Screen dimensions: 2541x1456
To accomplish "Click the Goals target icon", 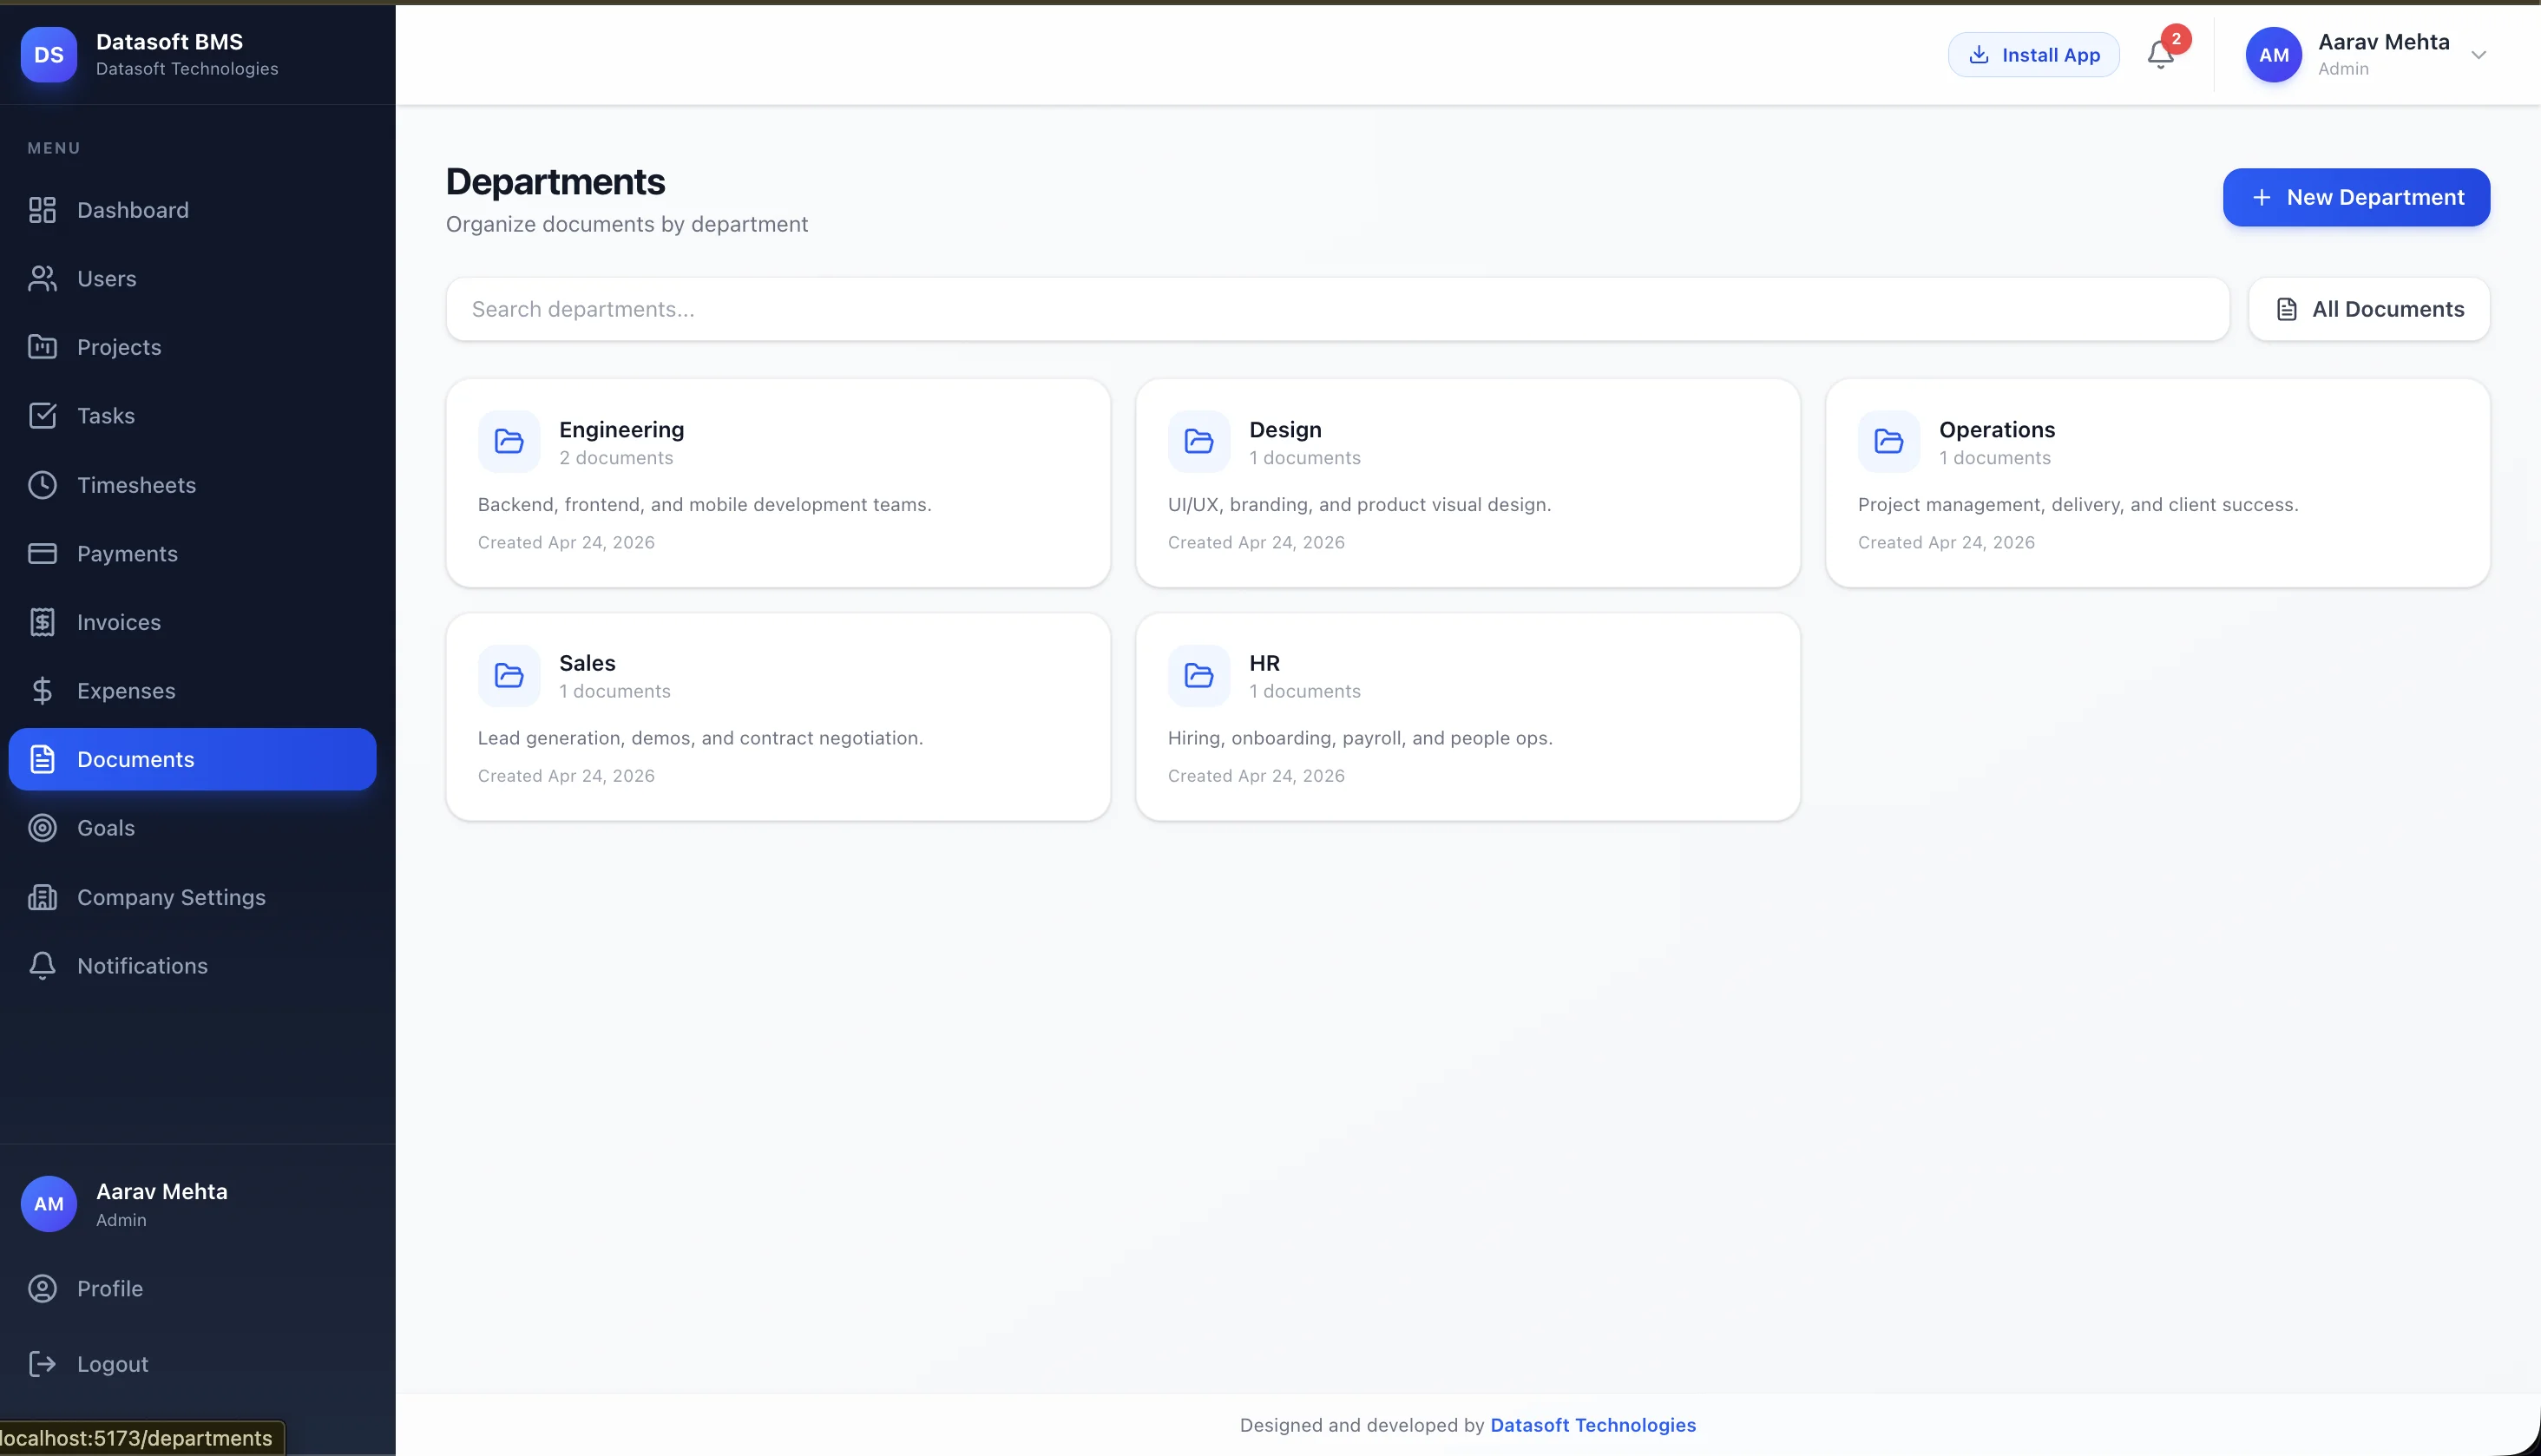I will click(42, 828).
